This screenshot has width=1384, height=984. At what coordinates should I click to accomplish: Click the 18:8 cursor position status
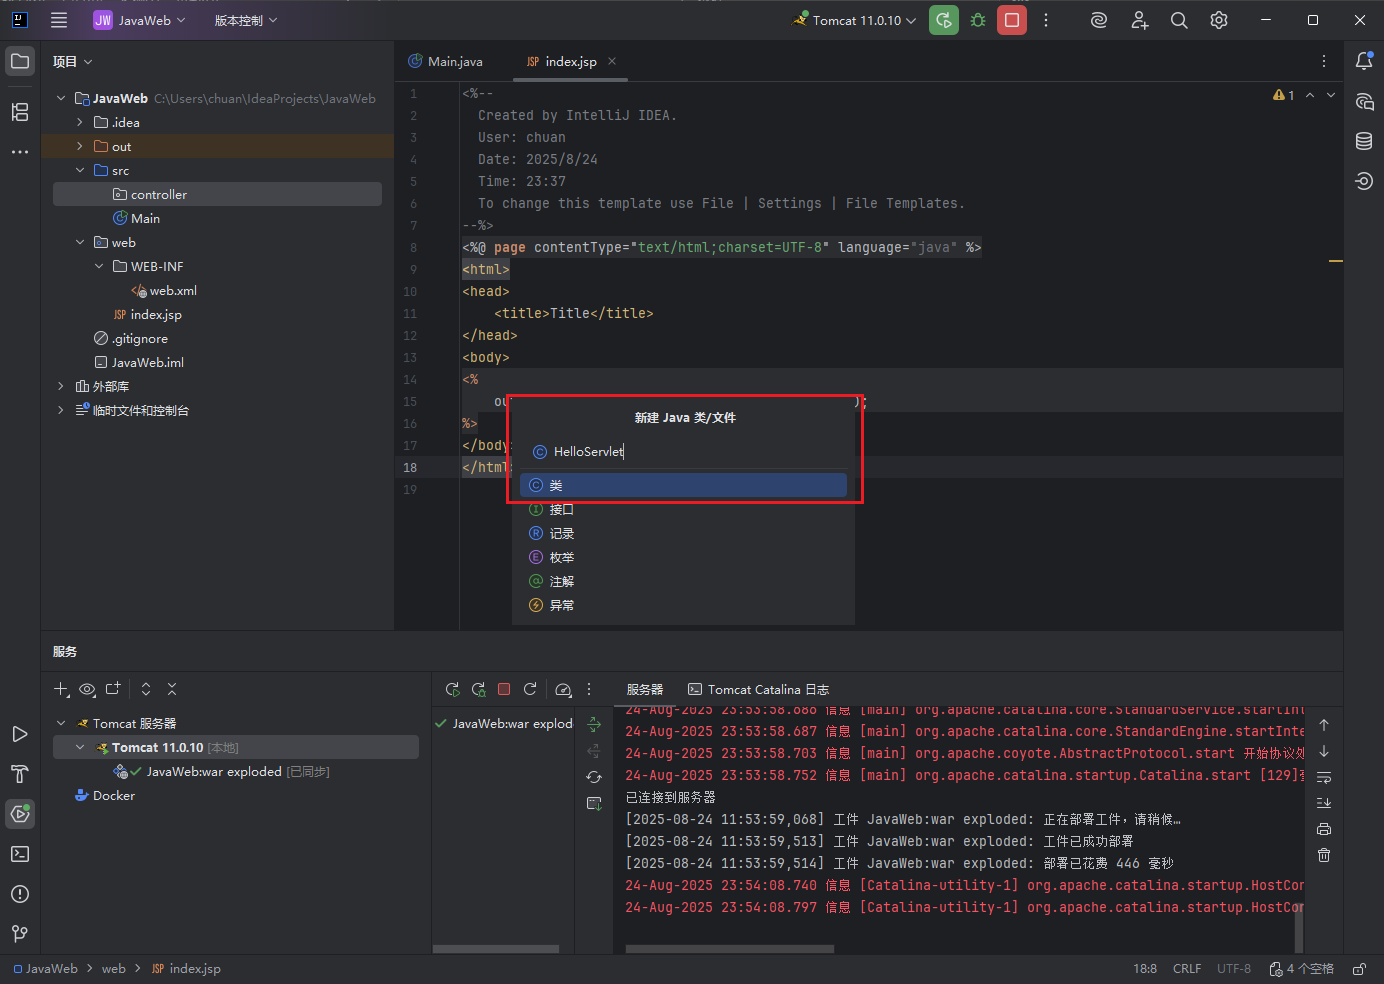point(1145,969)
